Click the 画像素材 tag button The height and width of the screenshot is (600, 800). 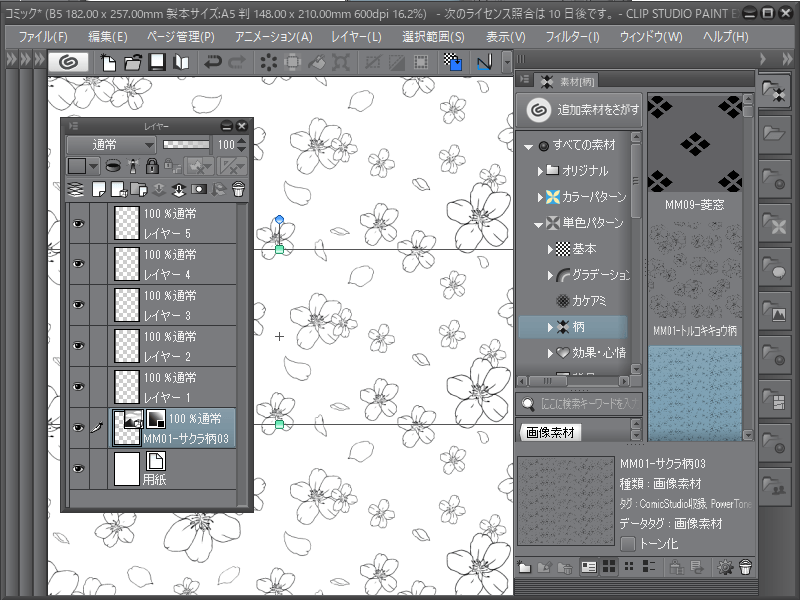(x=551, y=432)
